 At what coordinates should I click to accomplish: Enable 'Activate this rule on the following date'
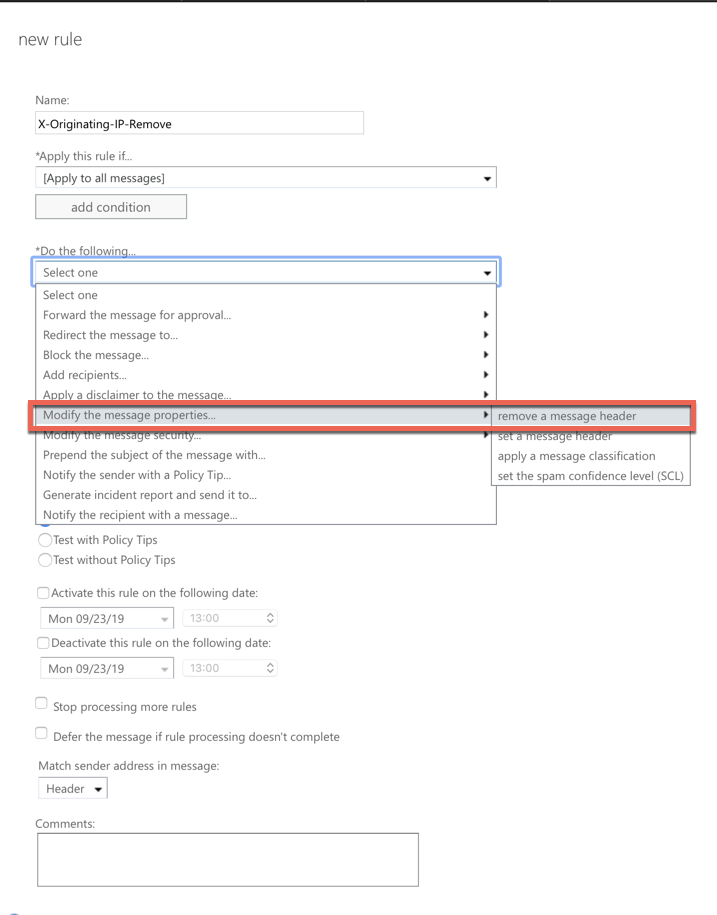[43, 593]
